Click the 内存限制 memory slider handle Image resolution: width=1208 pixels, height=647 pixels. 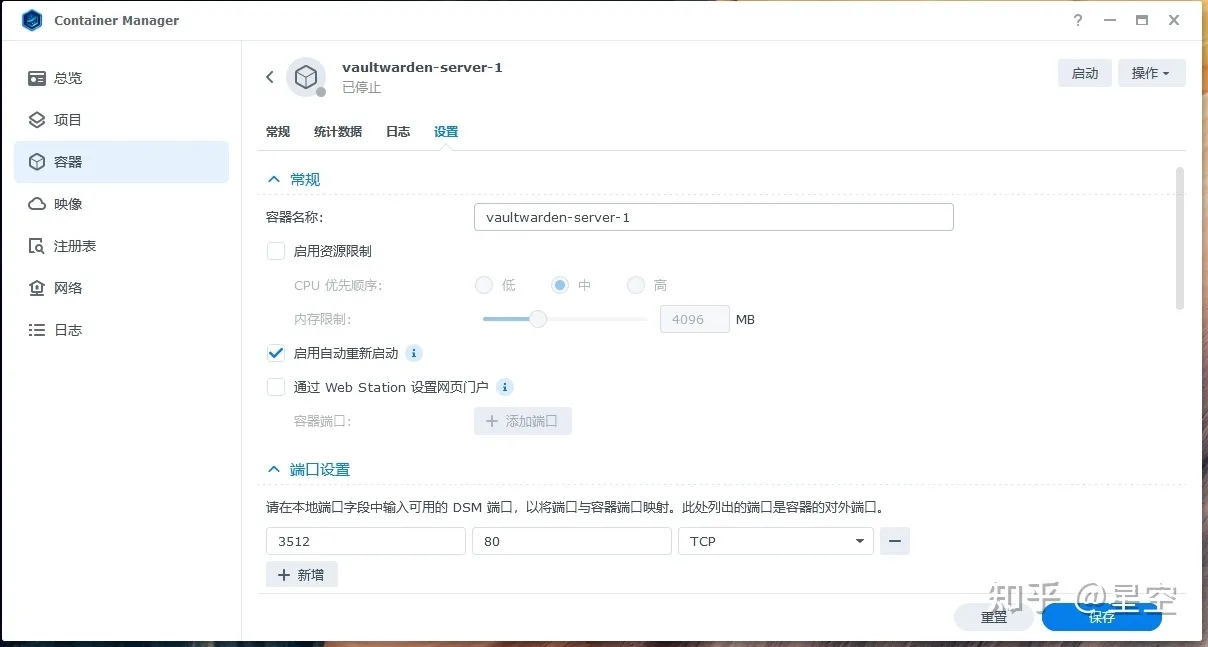coord(538,319)
